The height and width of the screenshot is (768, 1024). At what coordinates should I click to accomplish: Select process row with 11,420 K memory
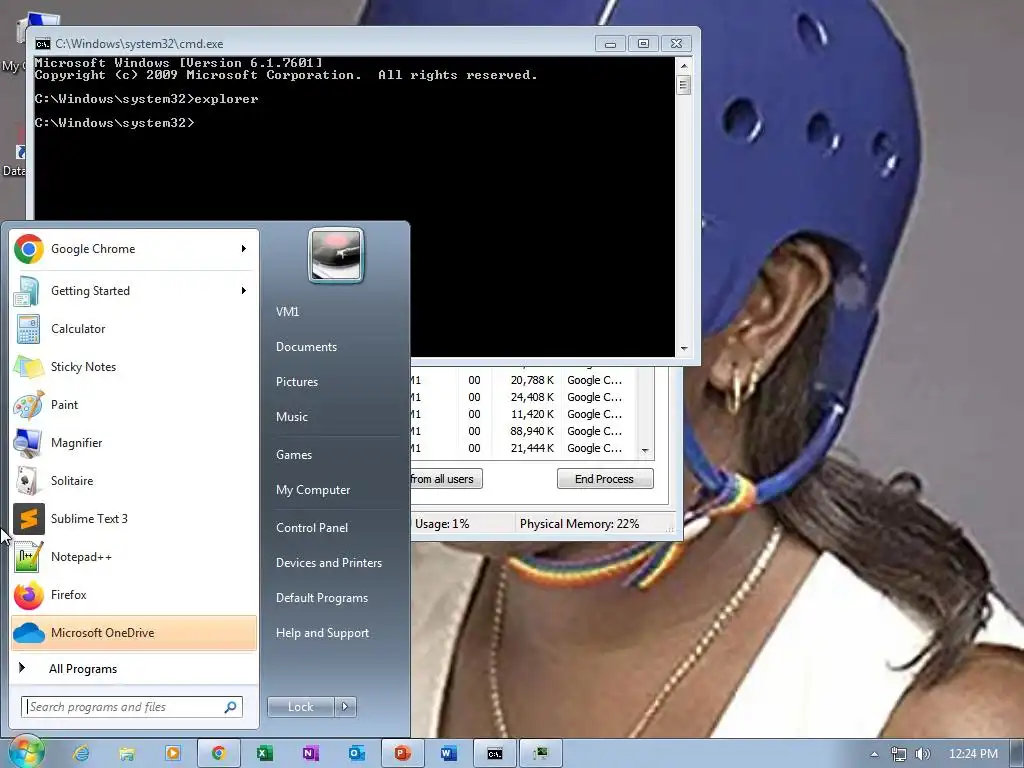524,414
